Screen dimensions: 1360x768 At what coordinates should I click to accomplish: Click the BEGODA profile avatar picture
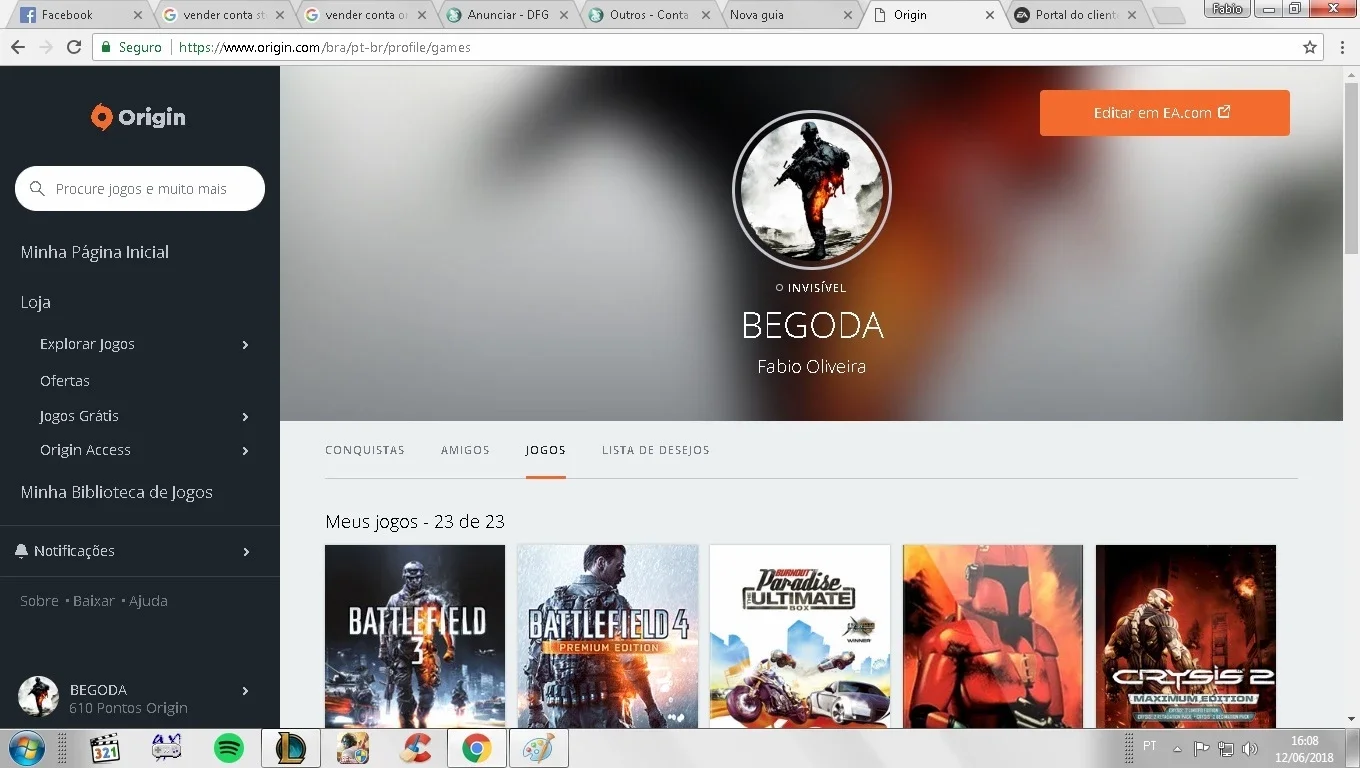pyautogui.click(x=811, y=190)
